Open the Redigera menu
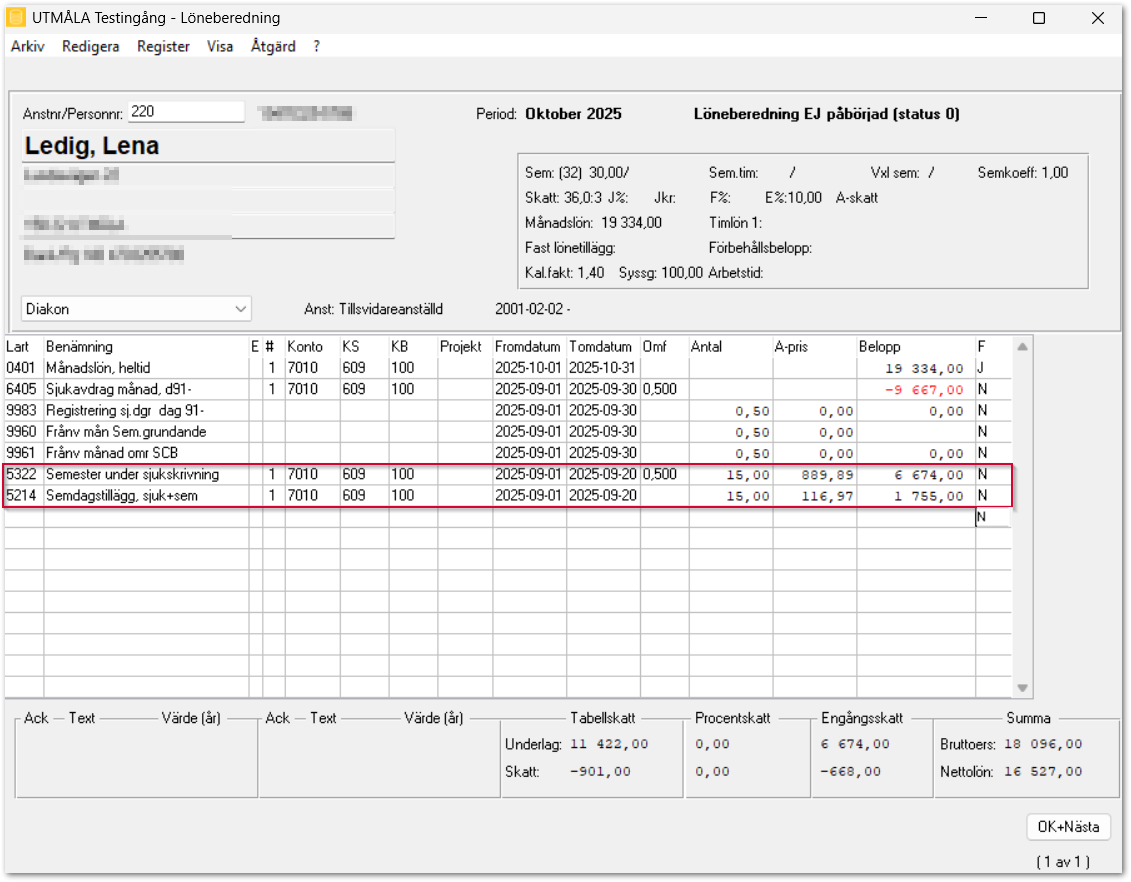Image resolution: width=1131 pixels, height=882 pixels. pyautogui.click(x=90, y=46)
